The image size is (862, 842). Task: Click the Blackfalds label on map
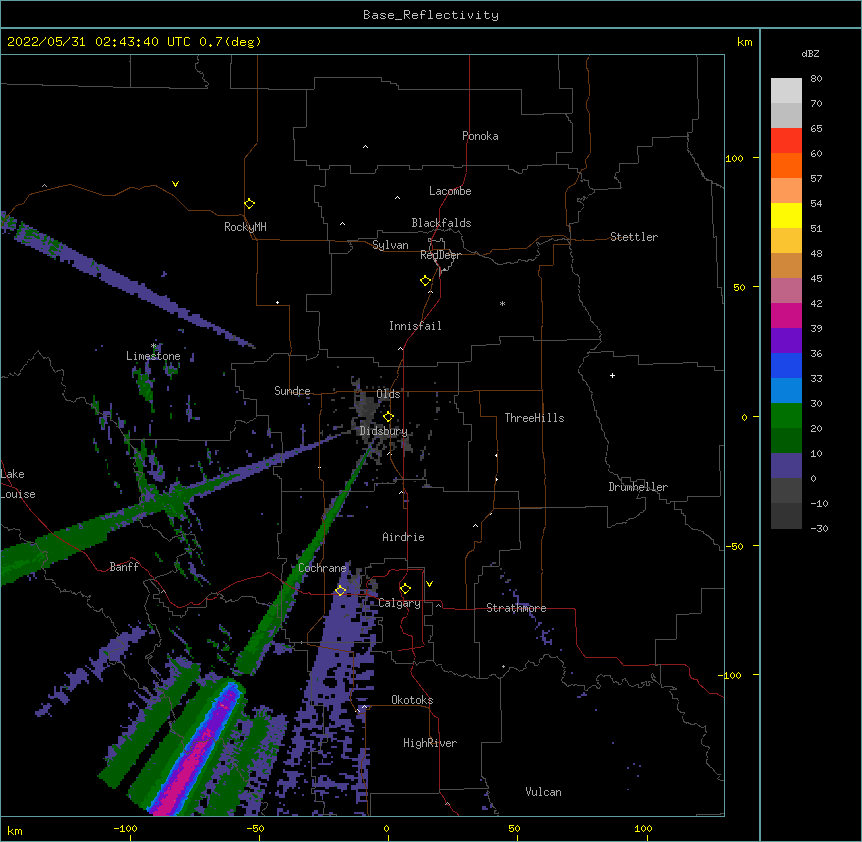click(x=441, y=223)
